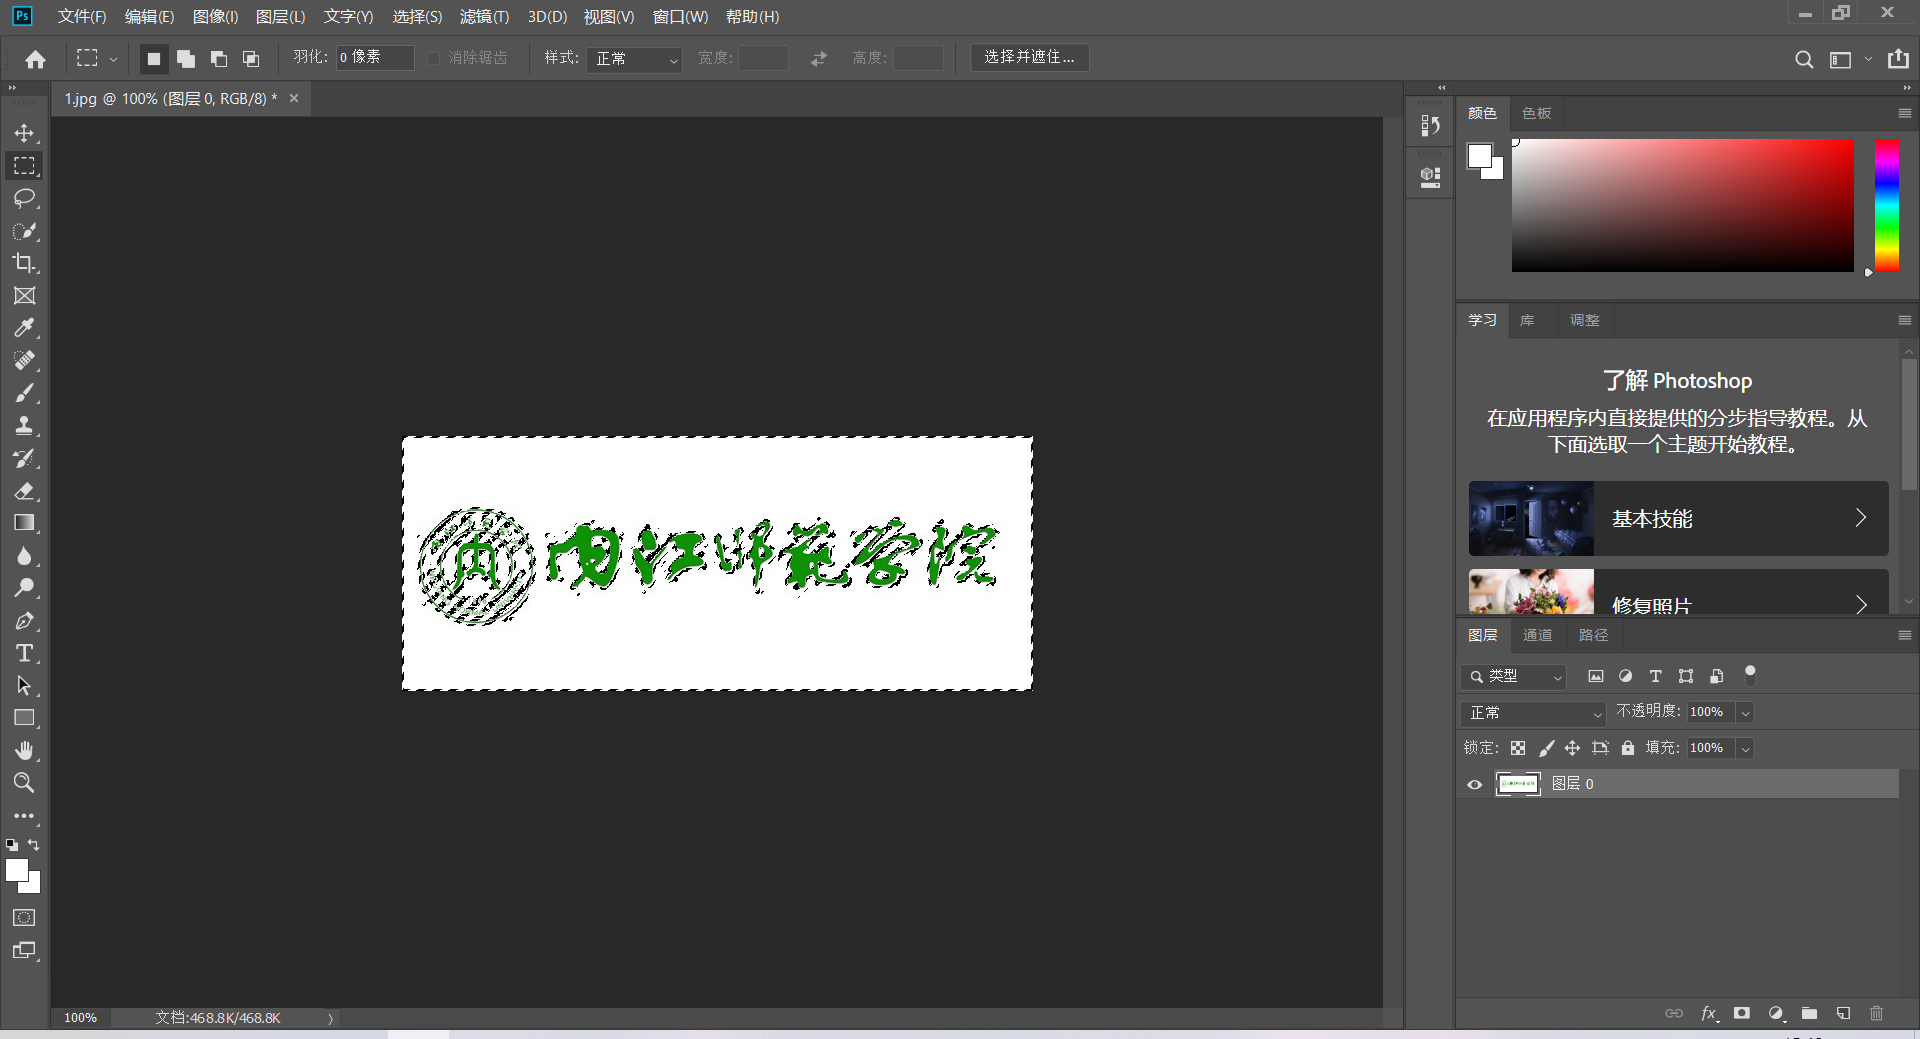Click the 选择并遮住... button
The image size is (1920, 1039).
pyautogui.click(x=1029, y=57)
